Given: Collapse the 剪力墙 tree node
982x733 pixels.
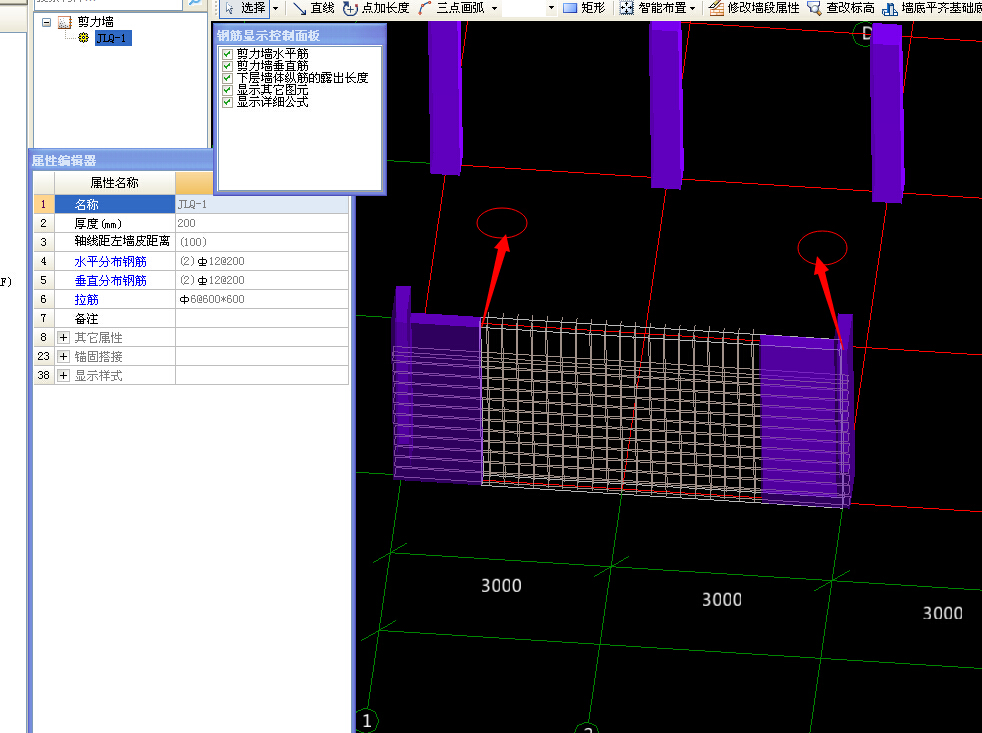Looking at the screenshot, I should (x=46, y=22).
